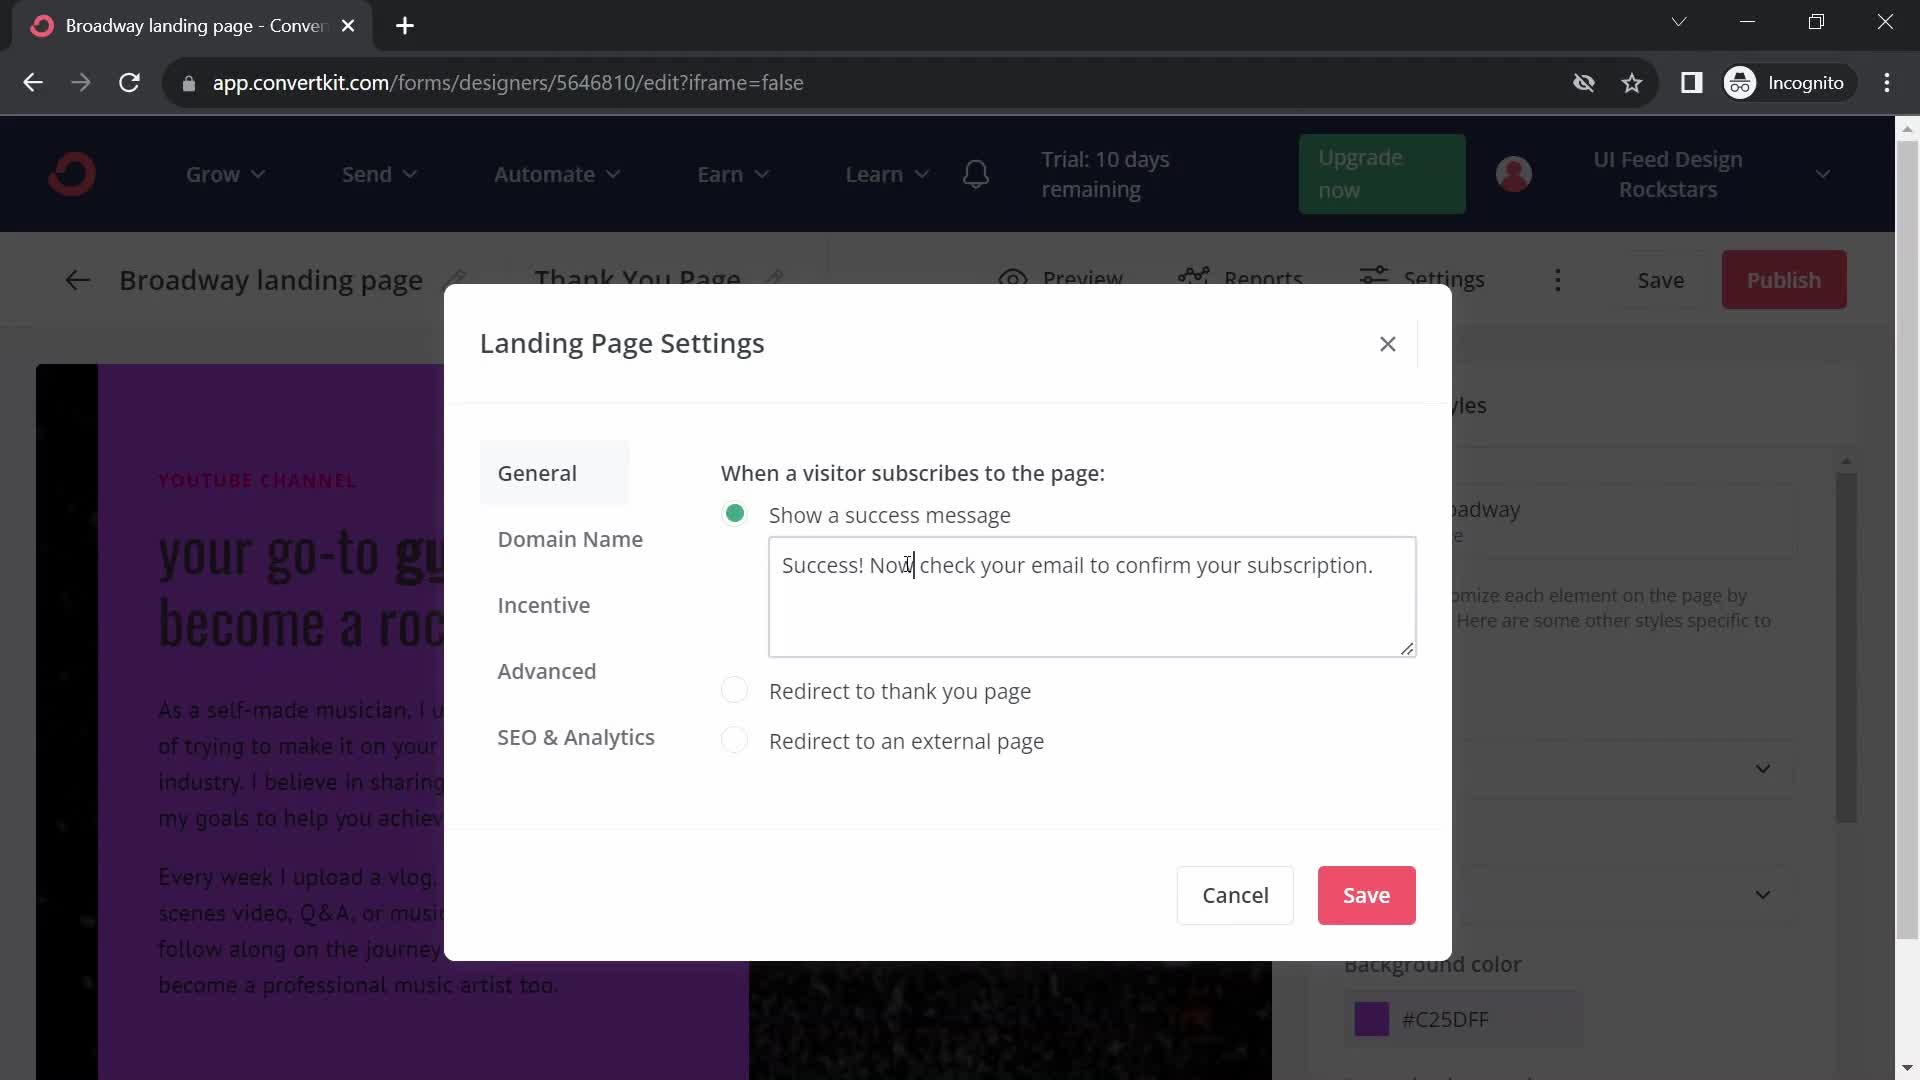
Task: Switch to the SEO & Analytics tab
Action: 576,737
